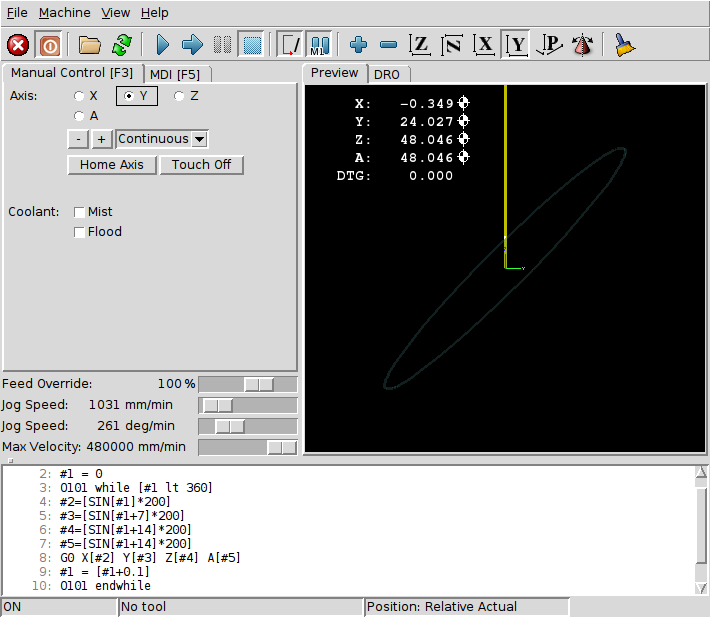Select the A axis radio button

(79, 116)
